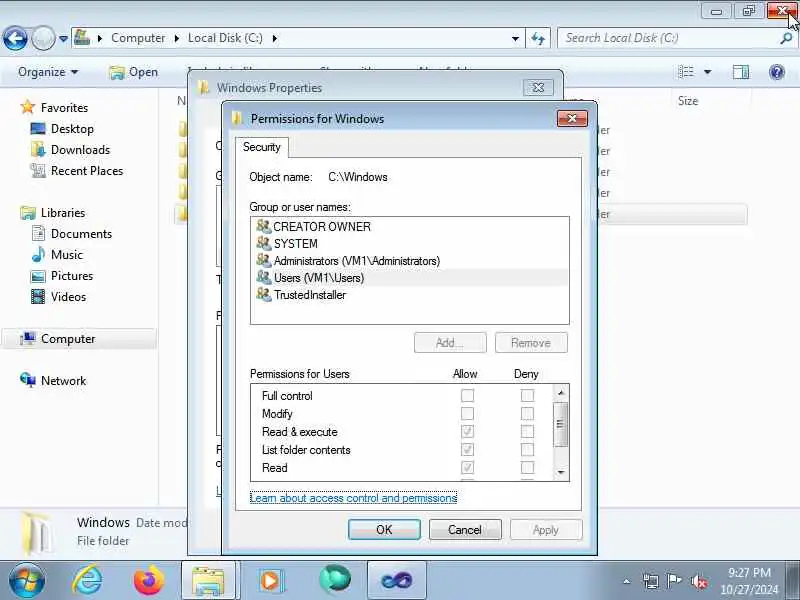Image resolution: width=800 pixels, height=600 pixels.
Task: Check Deny for Read & execute
Action: [527, 432]
